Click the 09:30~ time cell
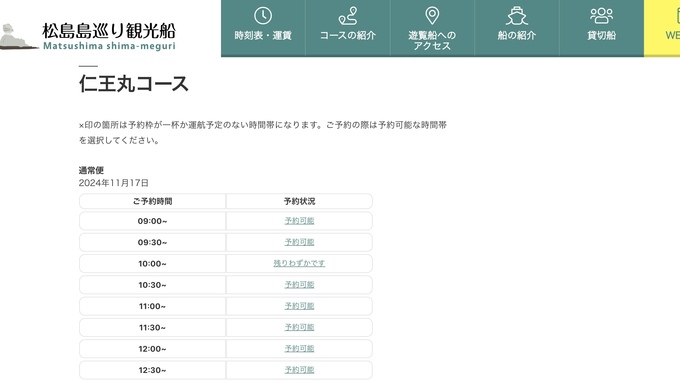680x382 pixels. (152, 242)
